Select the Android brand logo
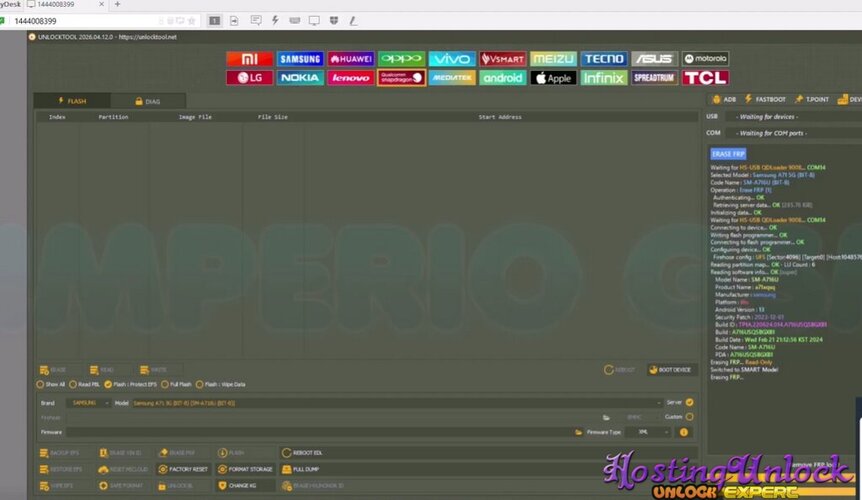Image resolution: width=862 pixels, height=500 pixels. tap(502, 78)
